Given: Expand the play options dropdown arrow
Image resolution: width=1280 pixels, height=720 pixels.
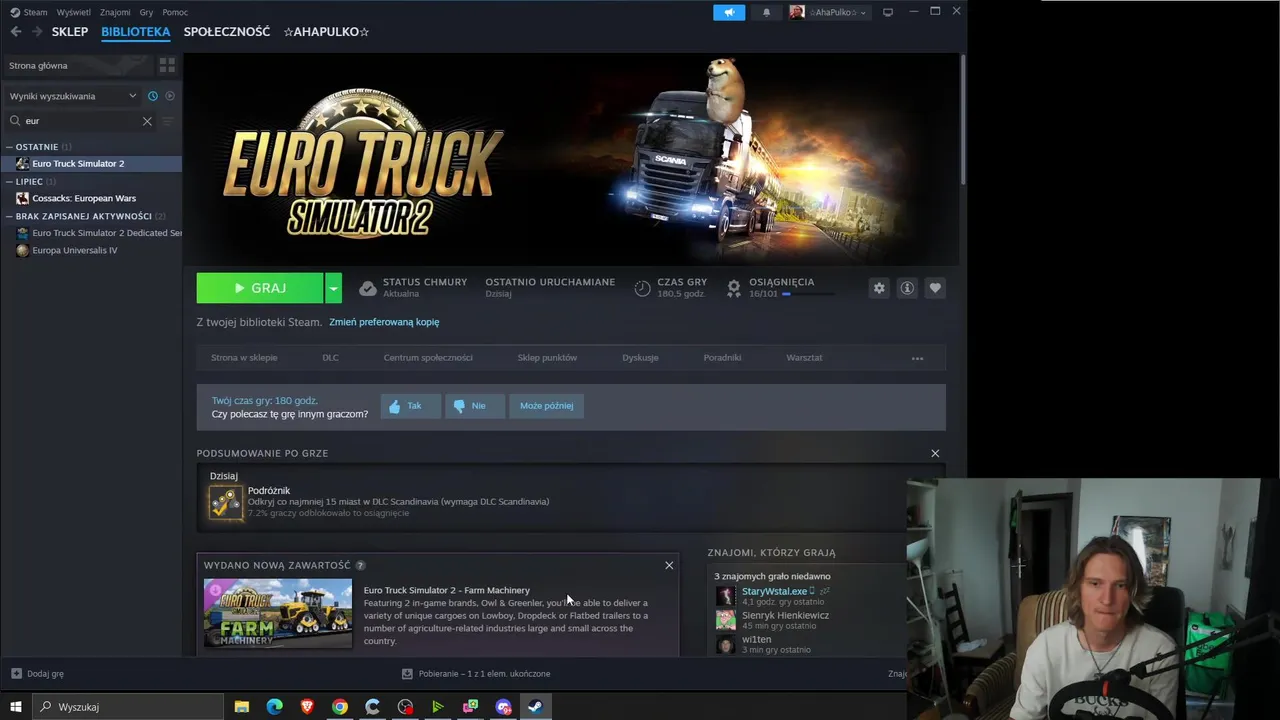Looking at the screenshot, I should tap(334, 288).
